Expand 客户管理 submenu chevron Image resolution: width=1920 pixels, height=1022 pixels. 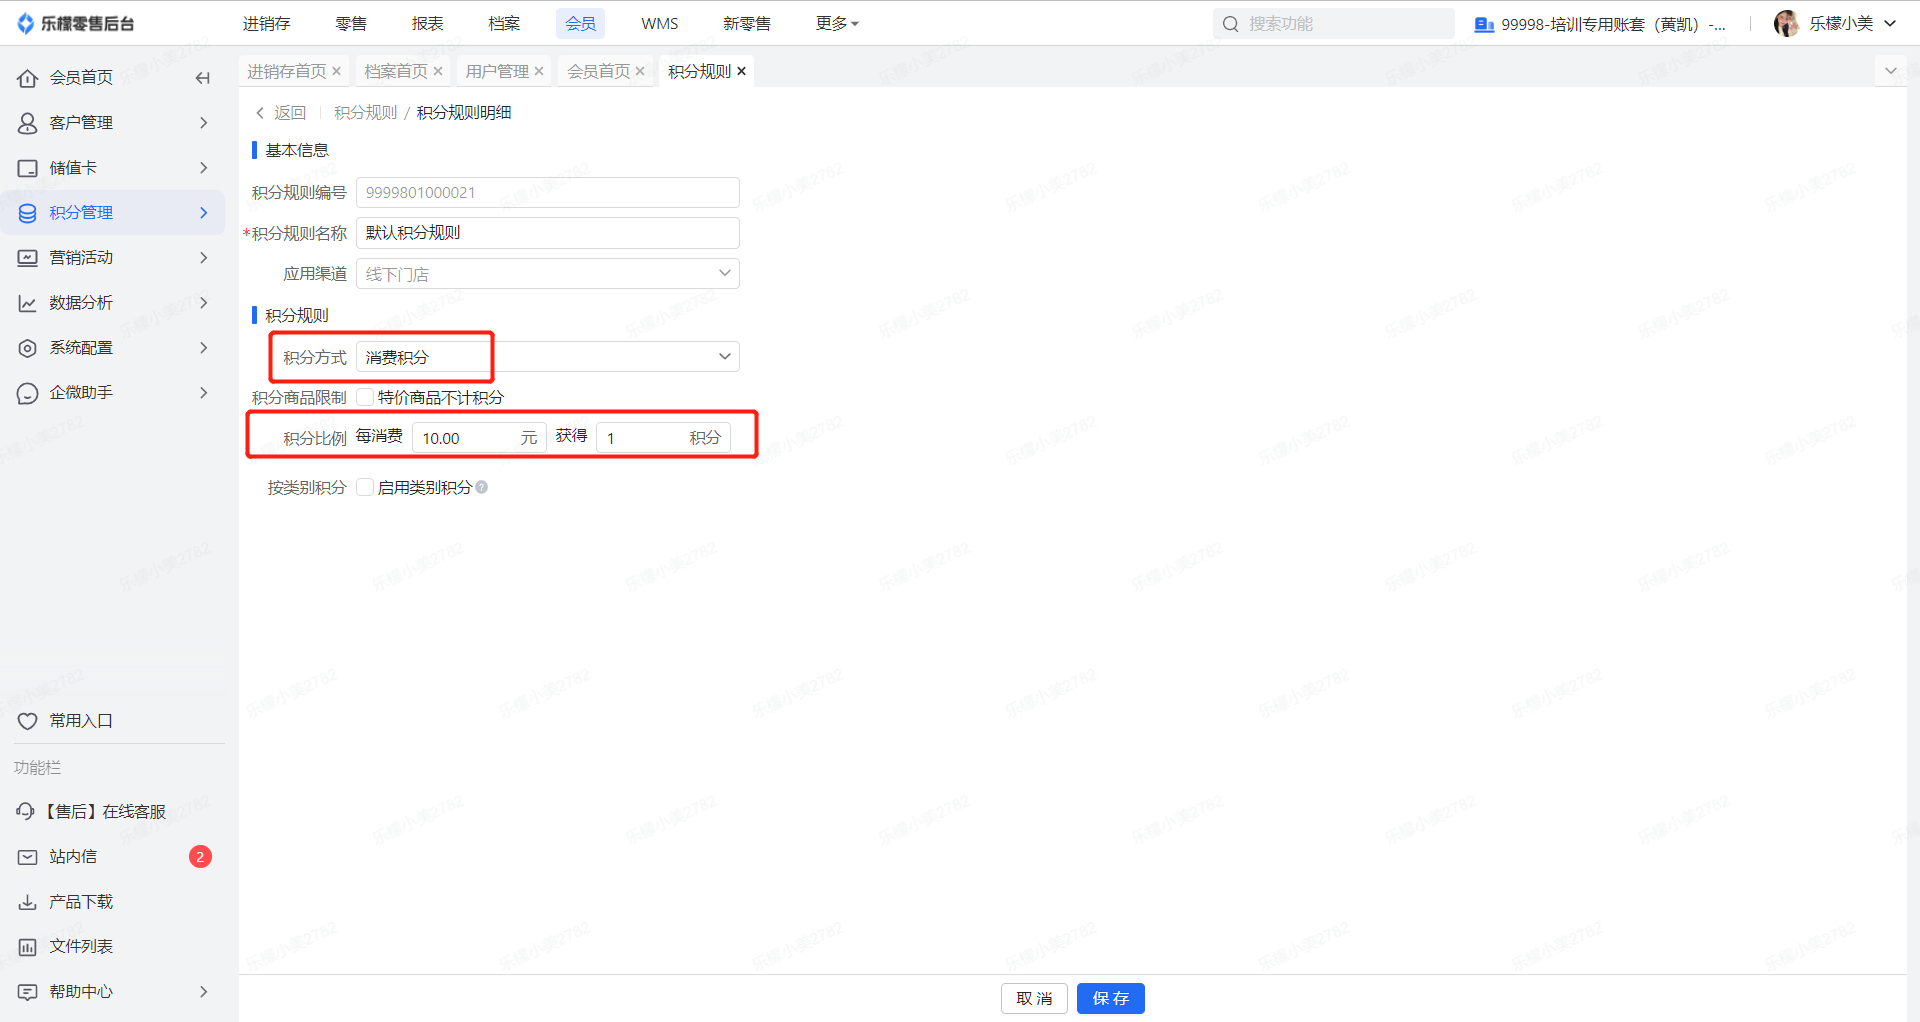pos(204,123)
